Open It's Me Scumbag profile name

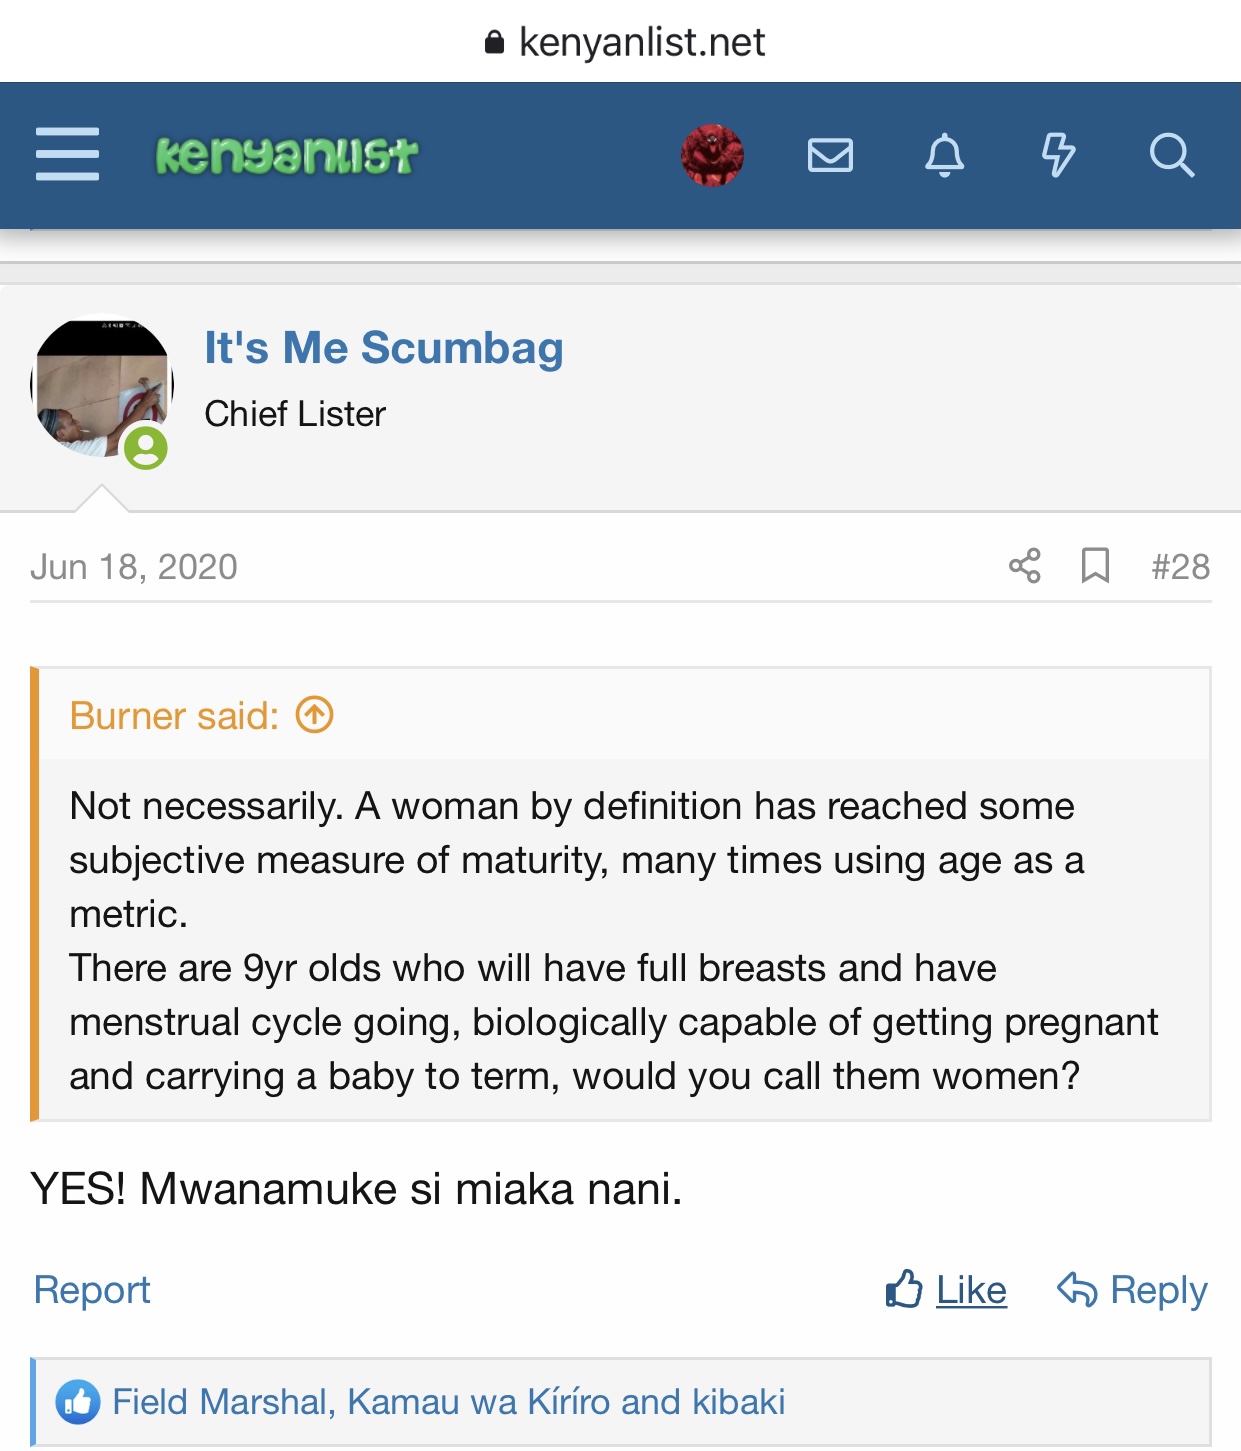384,348
